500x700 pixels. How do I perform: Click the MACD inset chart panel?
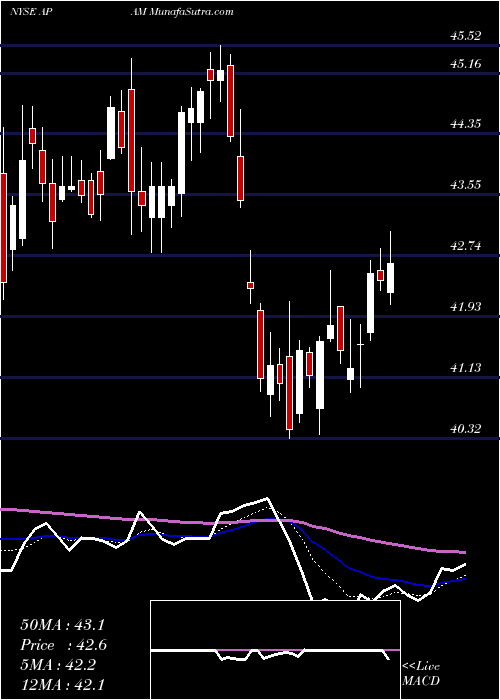click(275, 650)
